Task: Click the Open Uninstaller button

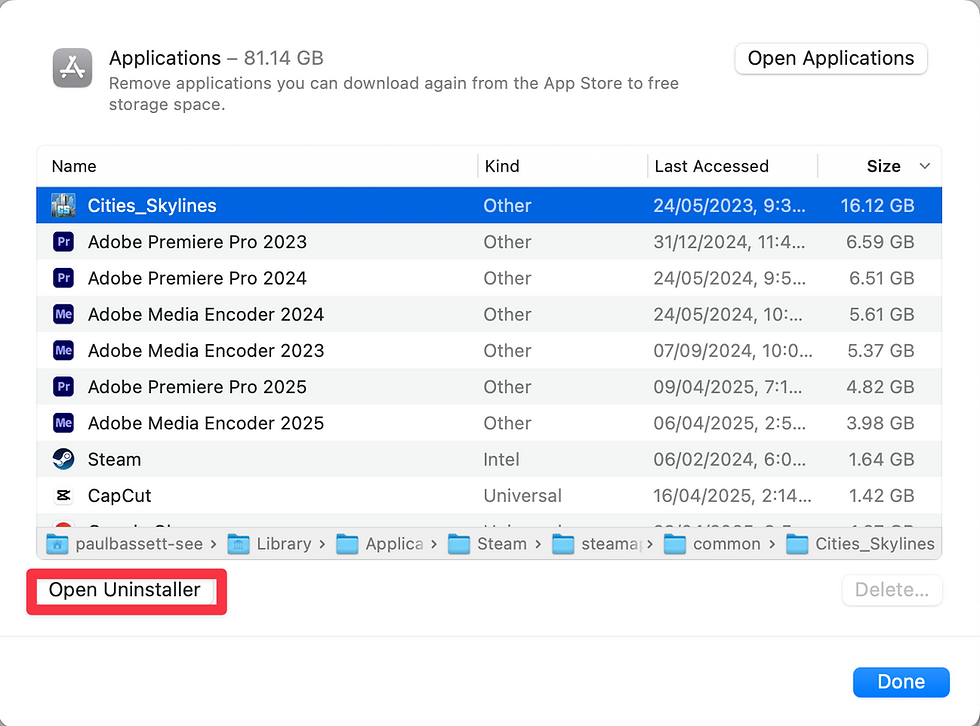Action: coord(125,590)
